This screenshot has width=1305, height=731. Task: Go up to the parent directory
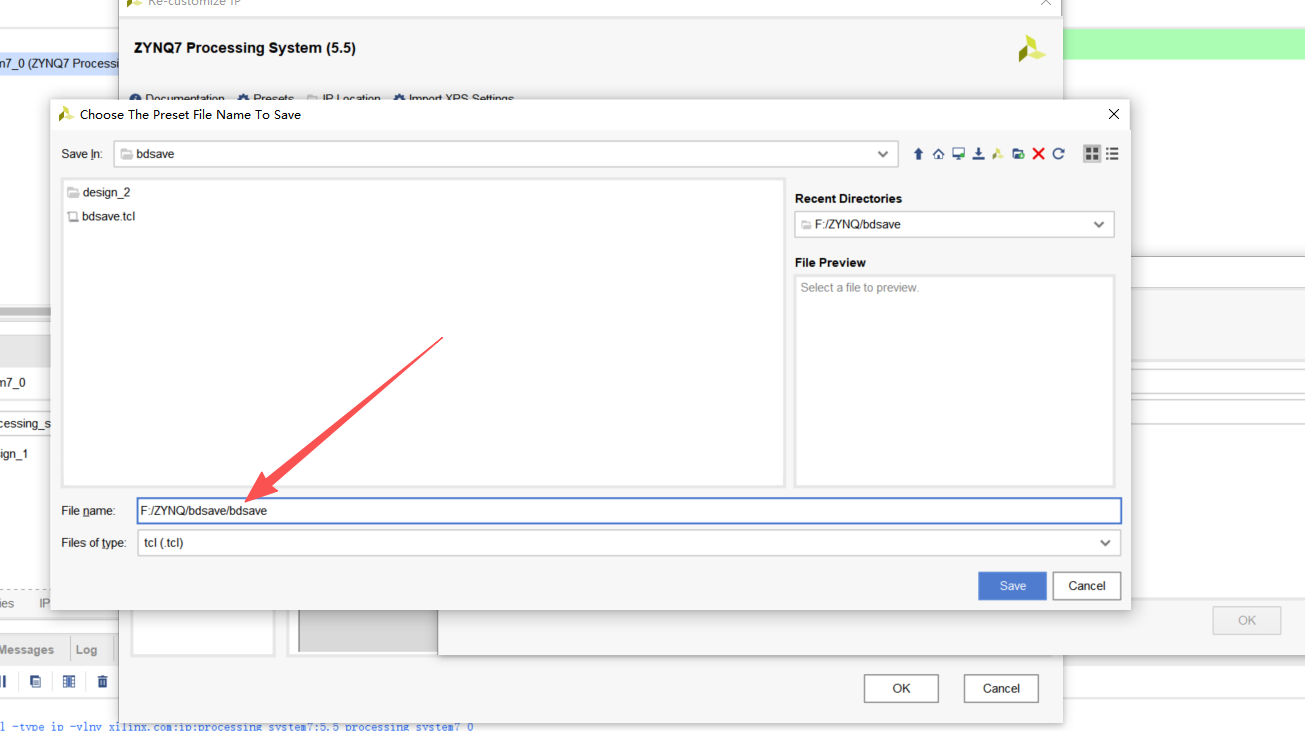pyautogui.click(x=918, y=154)
